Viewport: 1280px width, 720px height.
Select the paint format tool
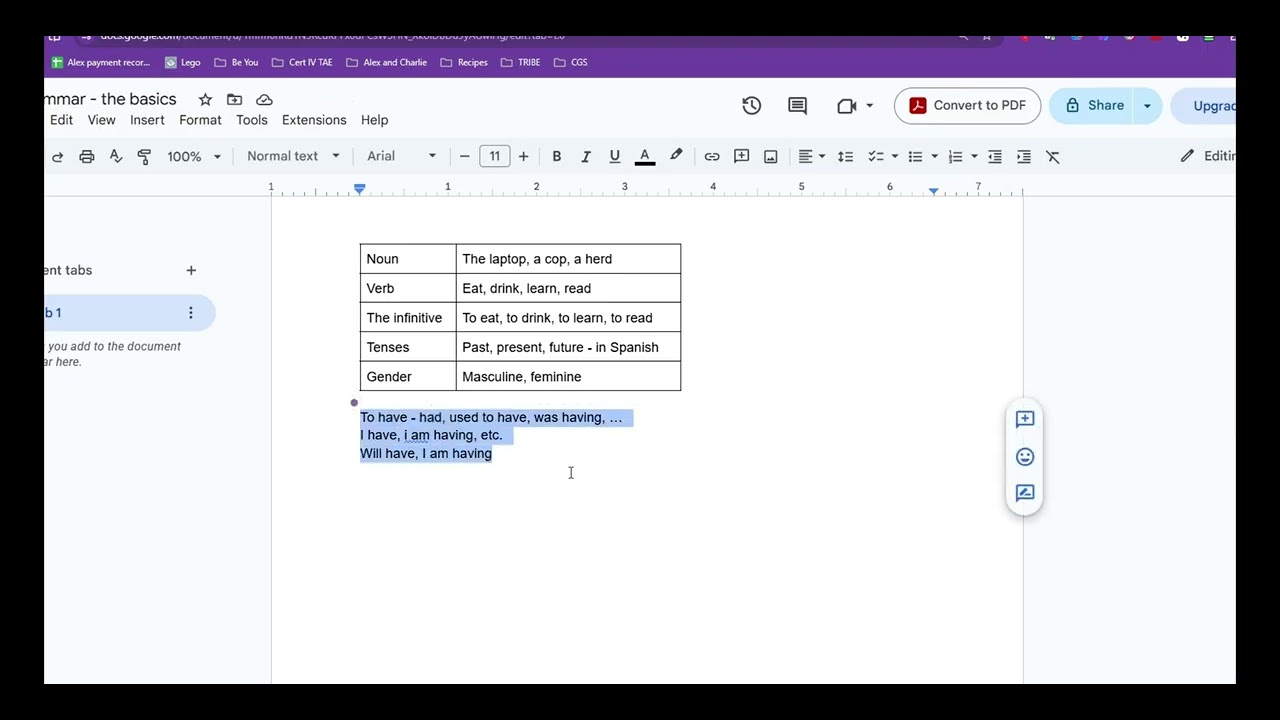[144, 157]
